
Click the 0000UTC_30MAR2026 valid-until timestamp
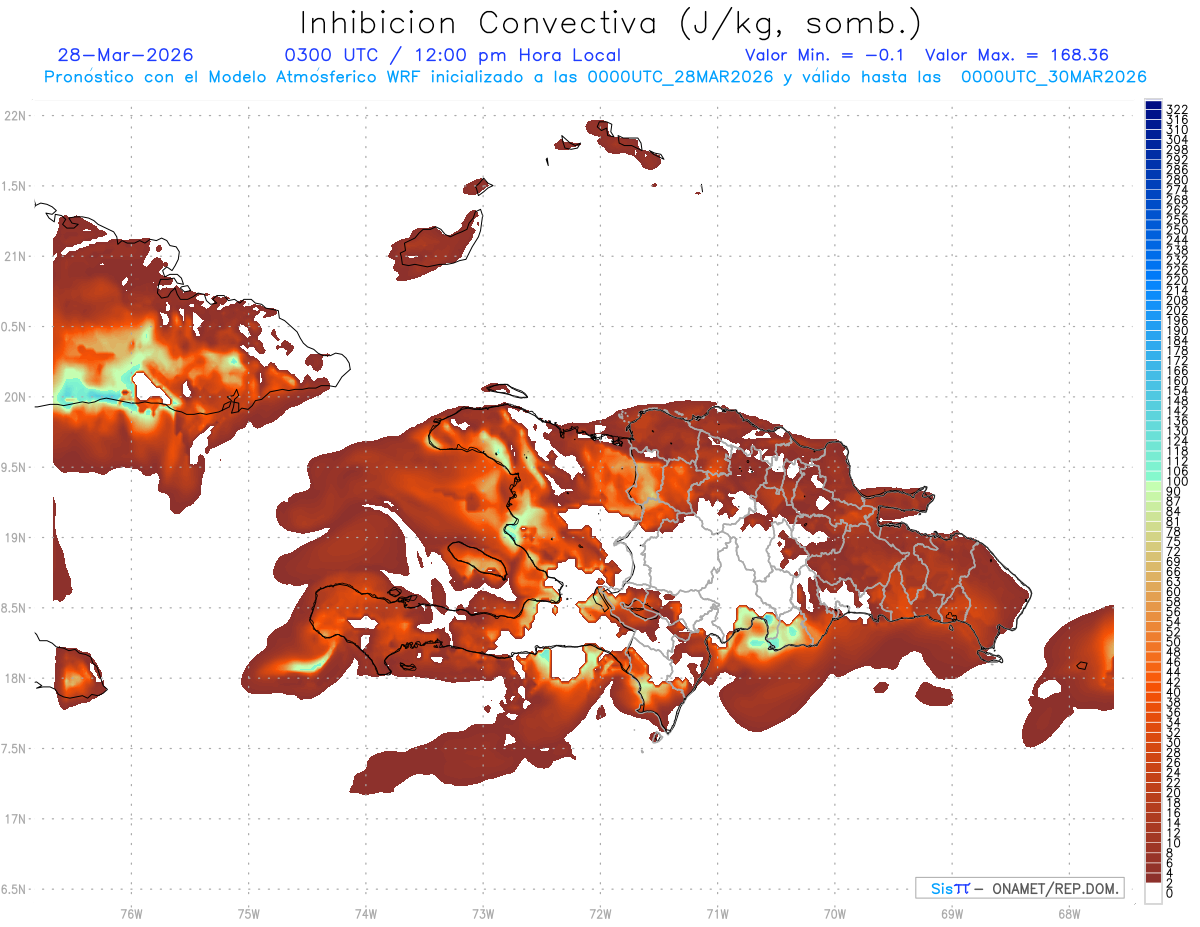pos(1054,77)
